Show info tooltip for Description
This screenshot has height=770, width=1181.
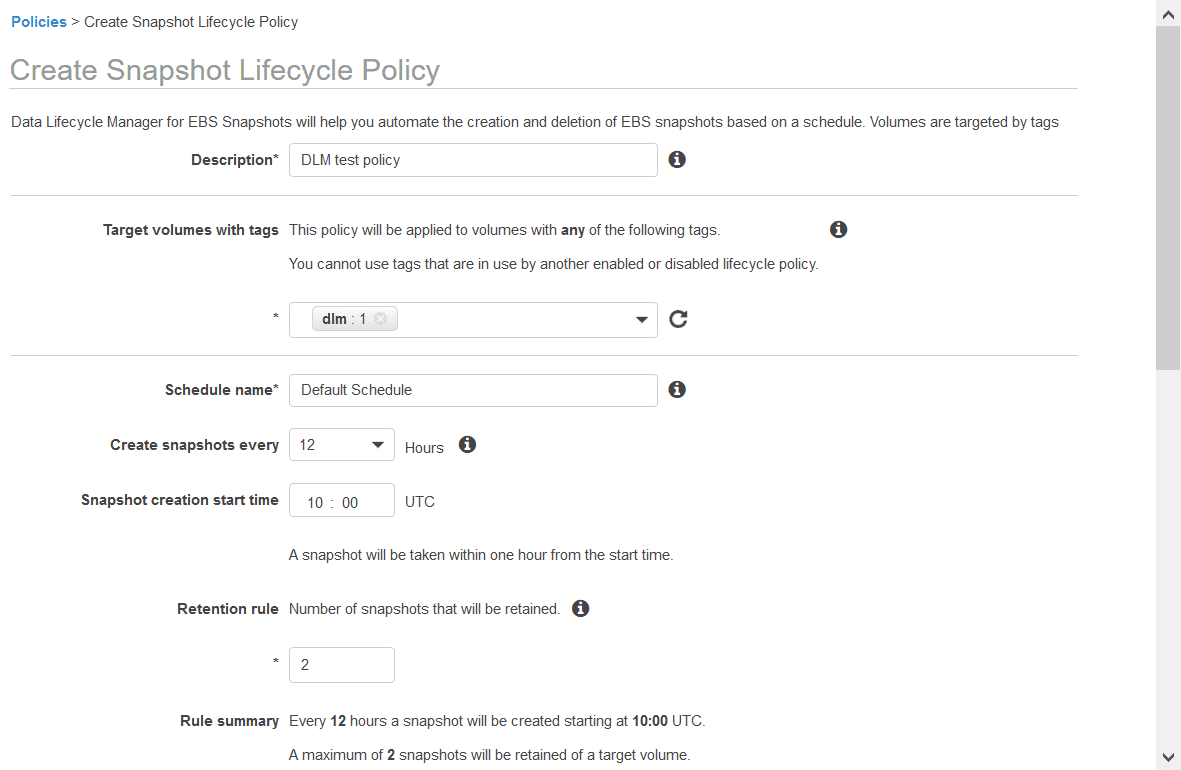[x=677, y=160]
